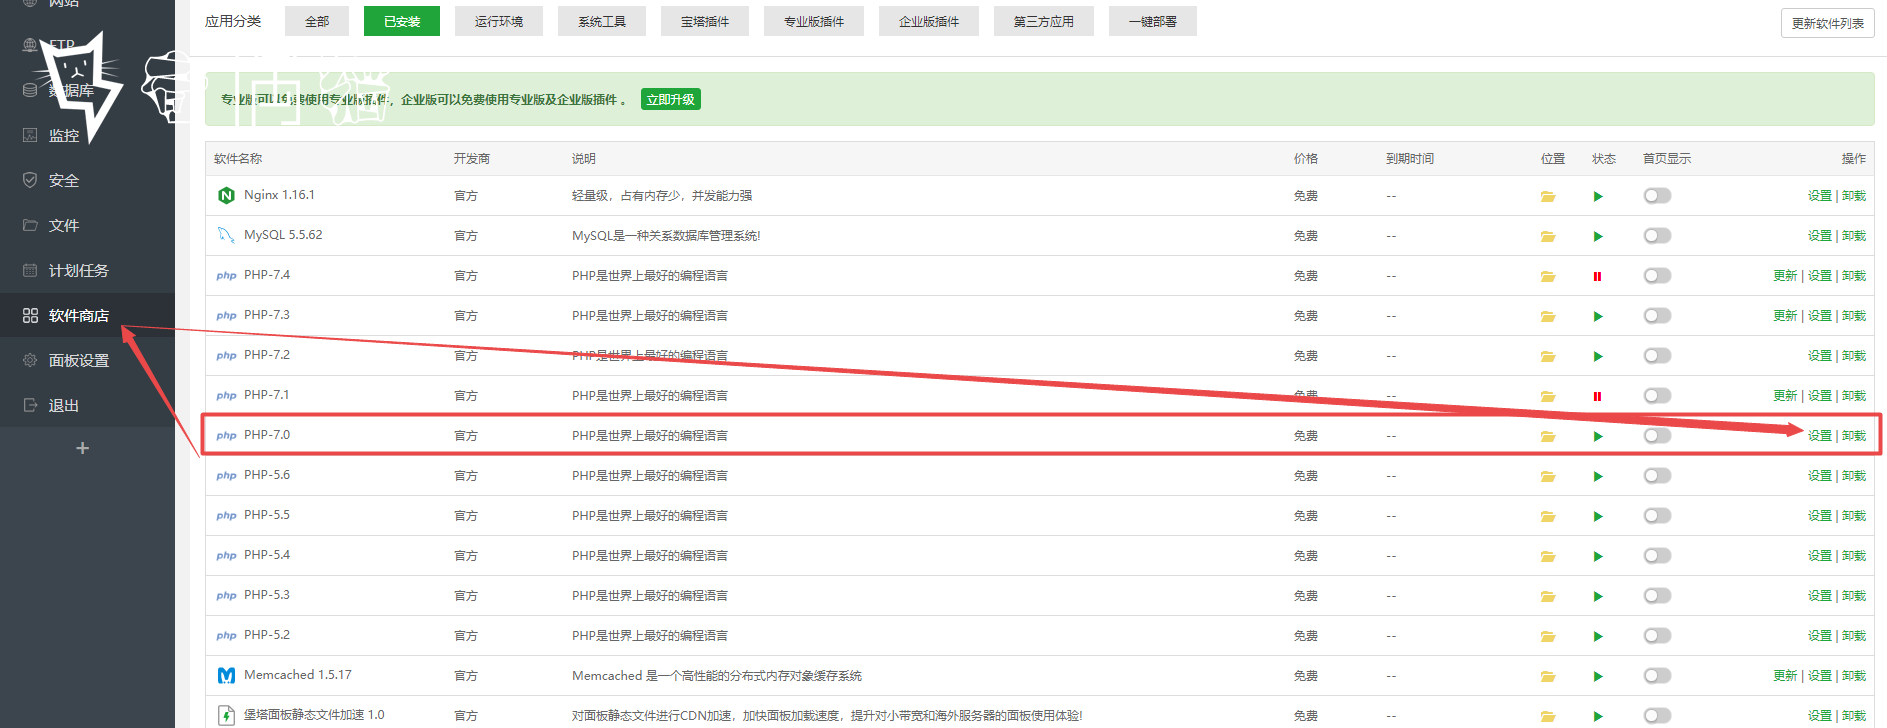
Task: Click the Nginx green logo icon
Action: pos(226,195)
